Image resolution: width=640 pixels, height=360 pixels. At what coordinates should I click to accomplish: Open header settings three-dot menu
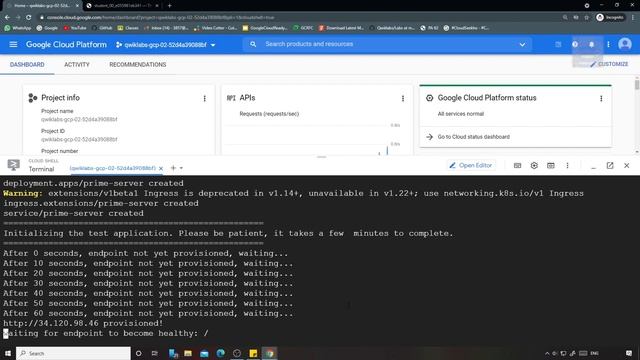click(608, 44)
